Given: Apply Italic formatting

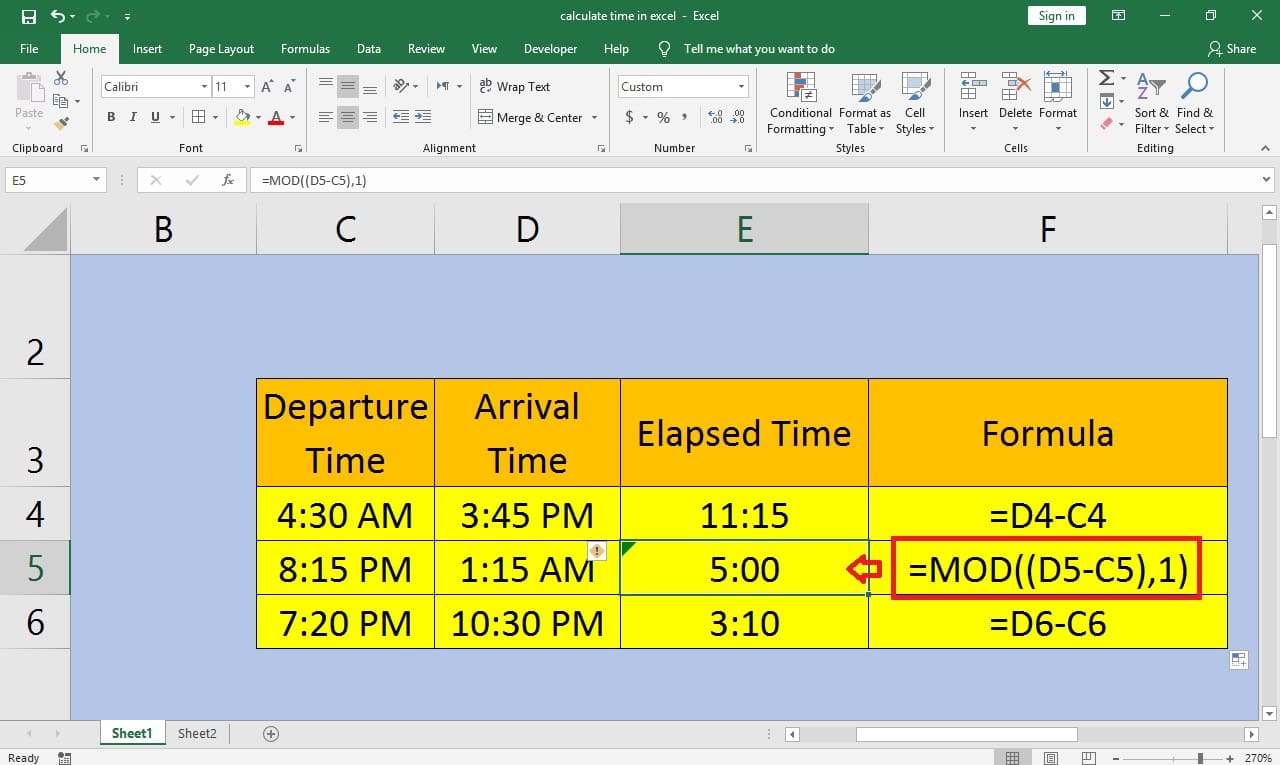Looking at the screenshot, I should tap(132, 117).
